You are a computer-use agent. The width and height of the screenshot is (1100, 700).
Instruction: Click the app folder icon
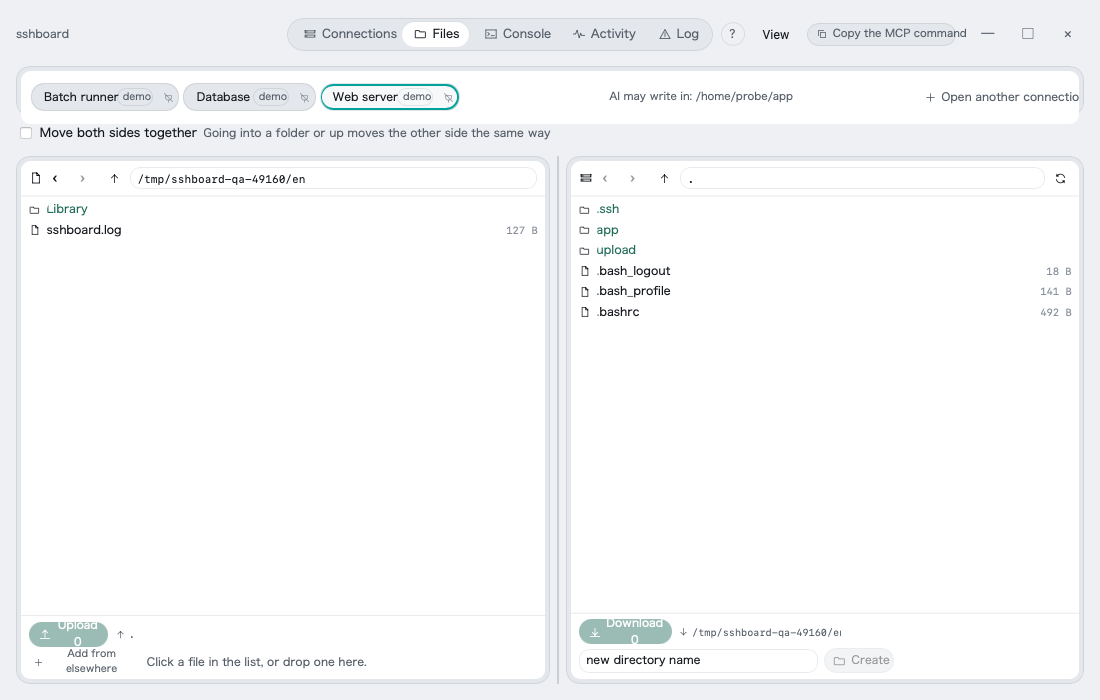tap(584, 230)
